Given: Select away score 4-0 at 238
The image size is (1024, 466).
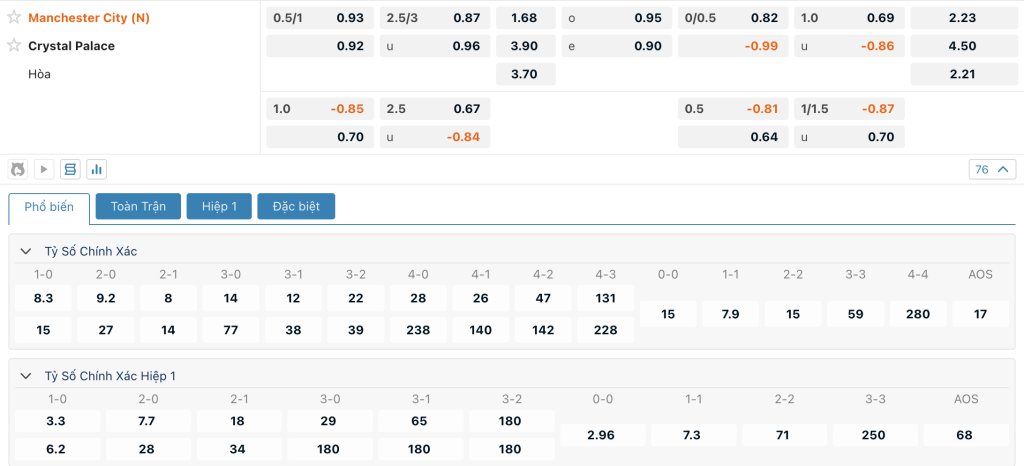Looking at the screenshot, I should point(419,330).
